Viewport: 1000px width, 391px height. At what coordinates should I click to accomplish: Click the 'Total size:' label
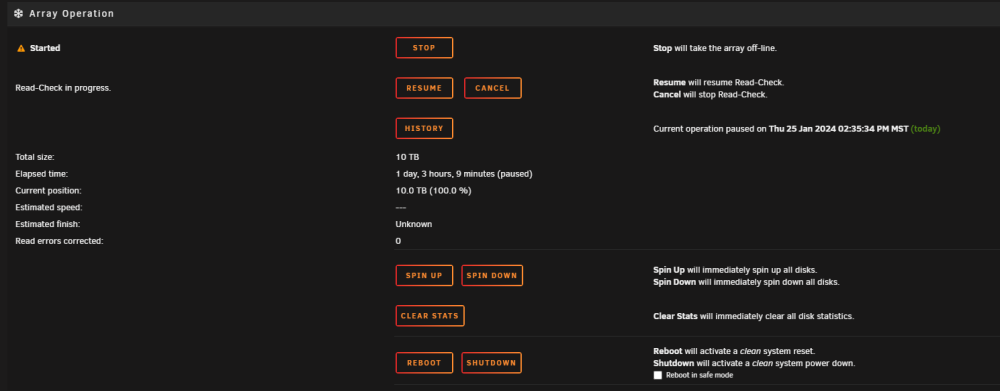click(34, 157)
